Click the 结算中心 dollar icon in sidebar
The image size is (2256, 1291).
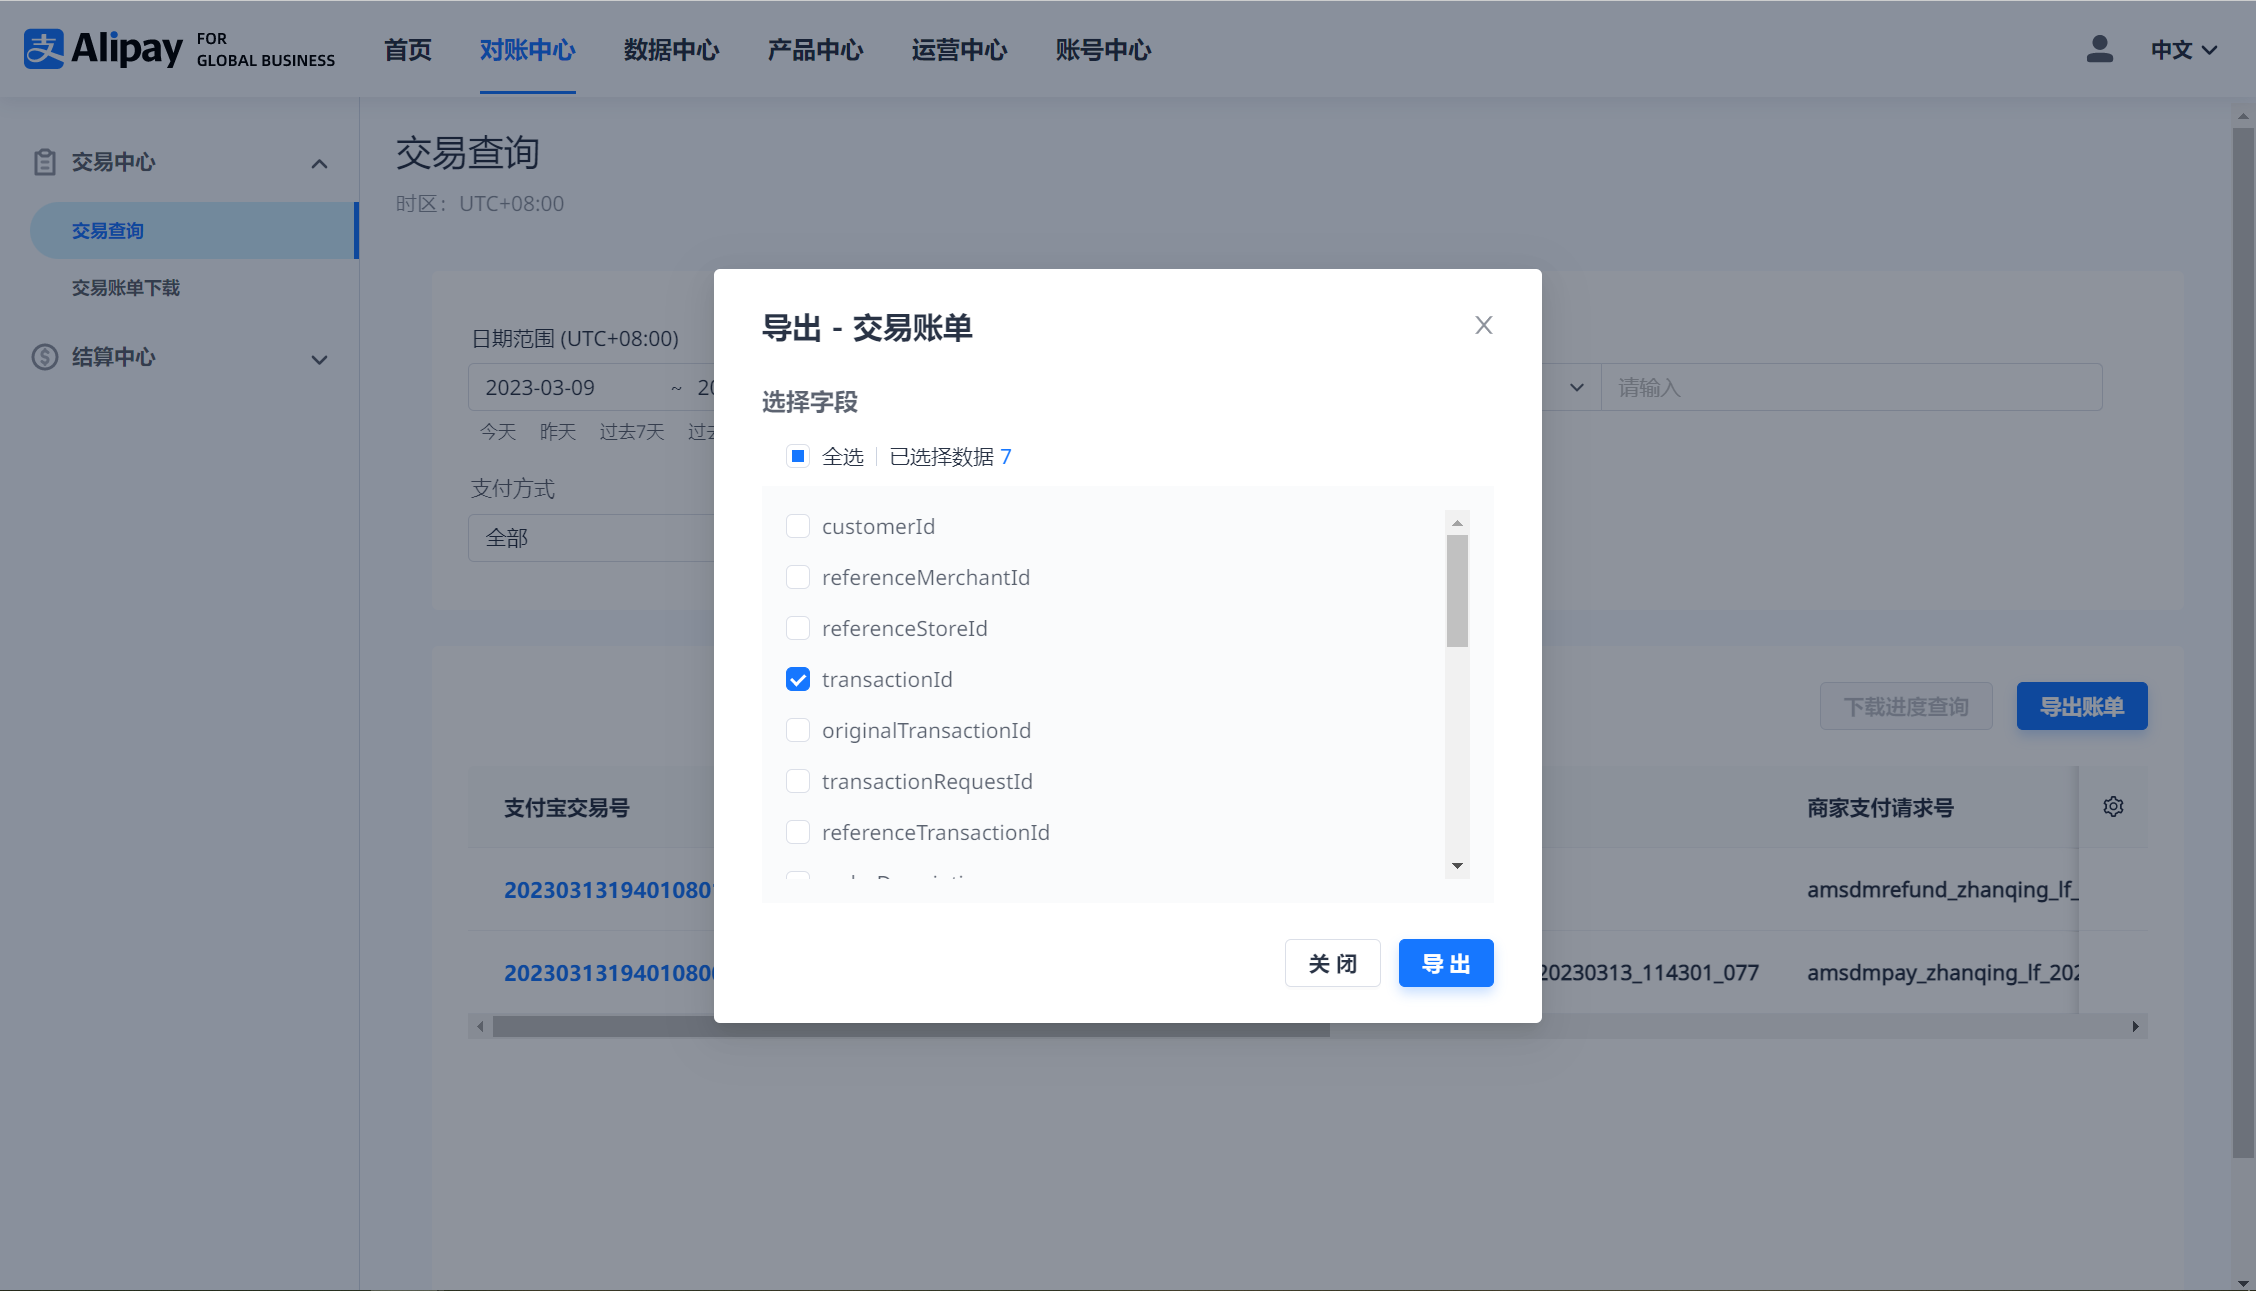[44, 357]
